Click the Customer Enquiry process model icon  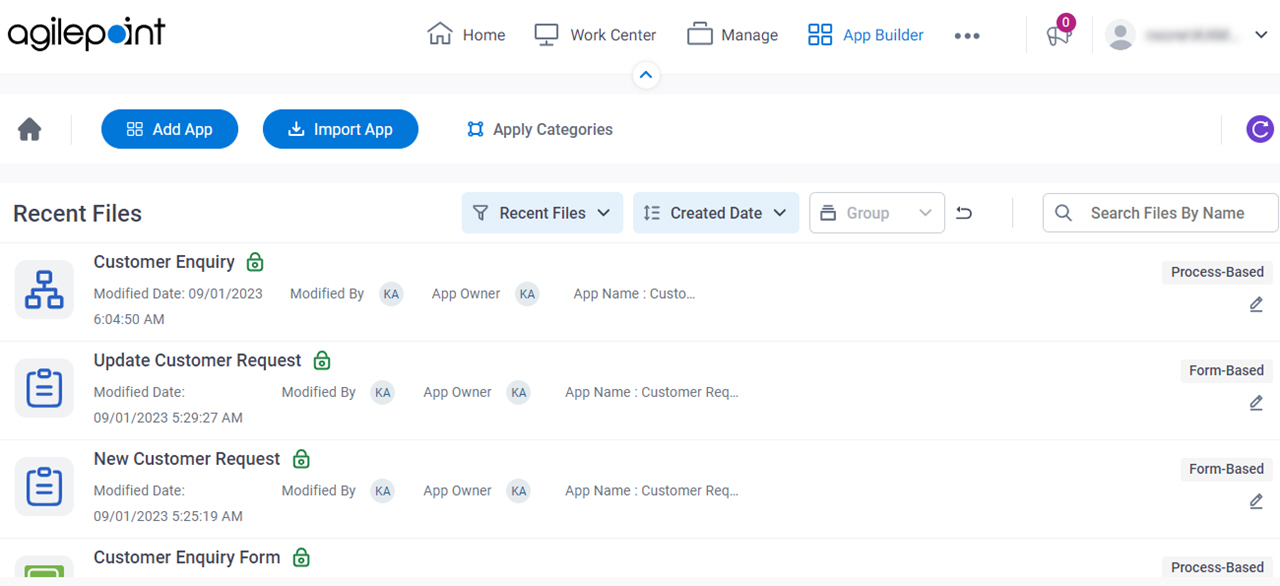[44, 289]
